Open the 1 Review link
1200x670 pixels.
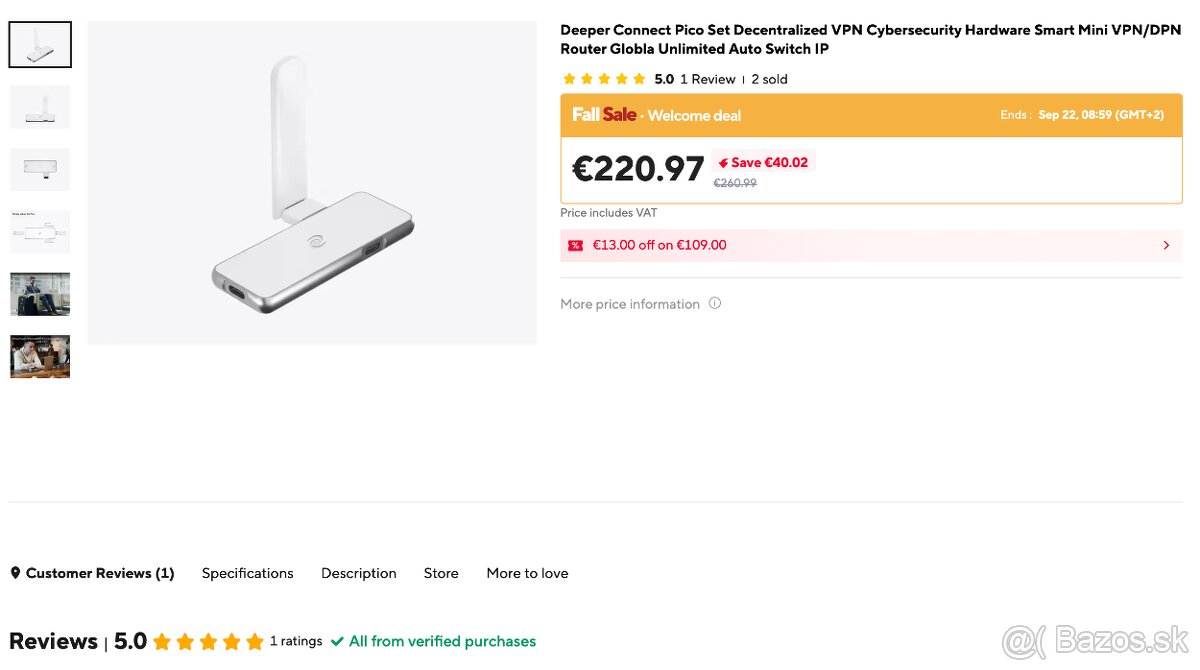pyautogui.click(x=709, y=78)
